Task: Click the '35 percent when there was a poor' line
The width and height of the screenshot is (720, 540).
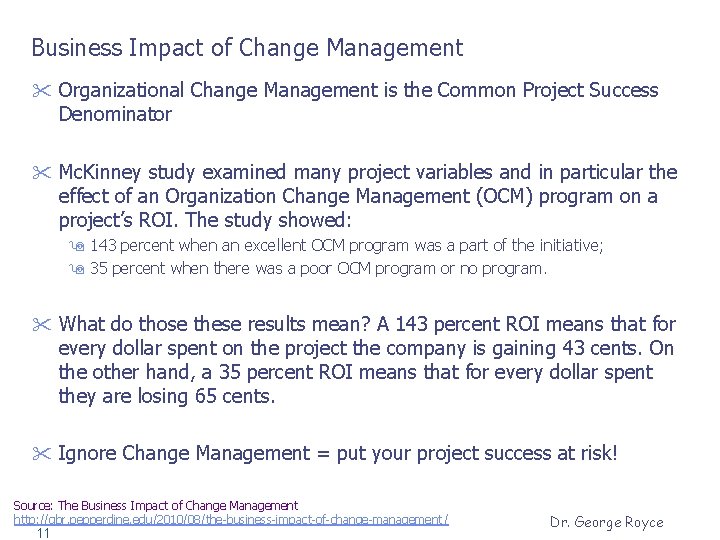Action: (319, 268)
